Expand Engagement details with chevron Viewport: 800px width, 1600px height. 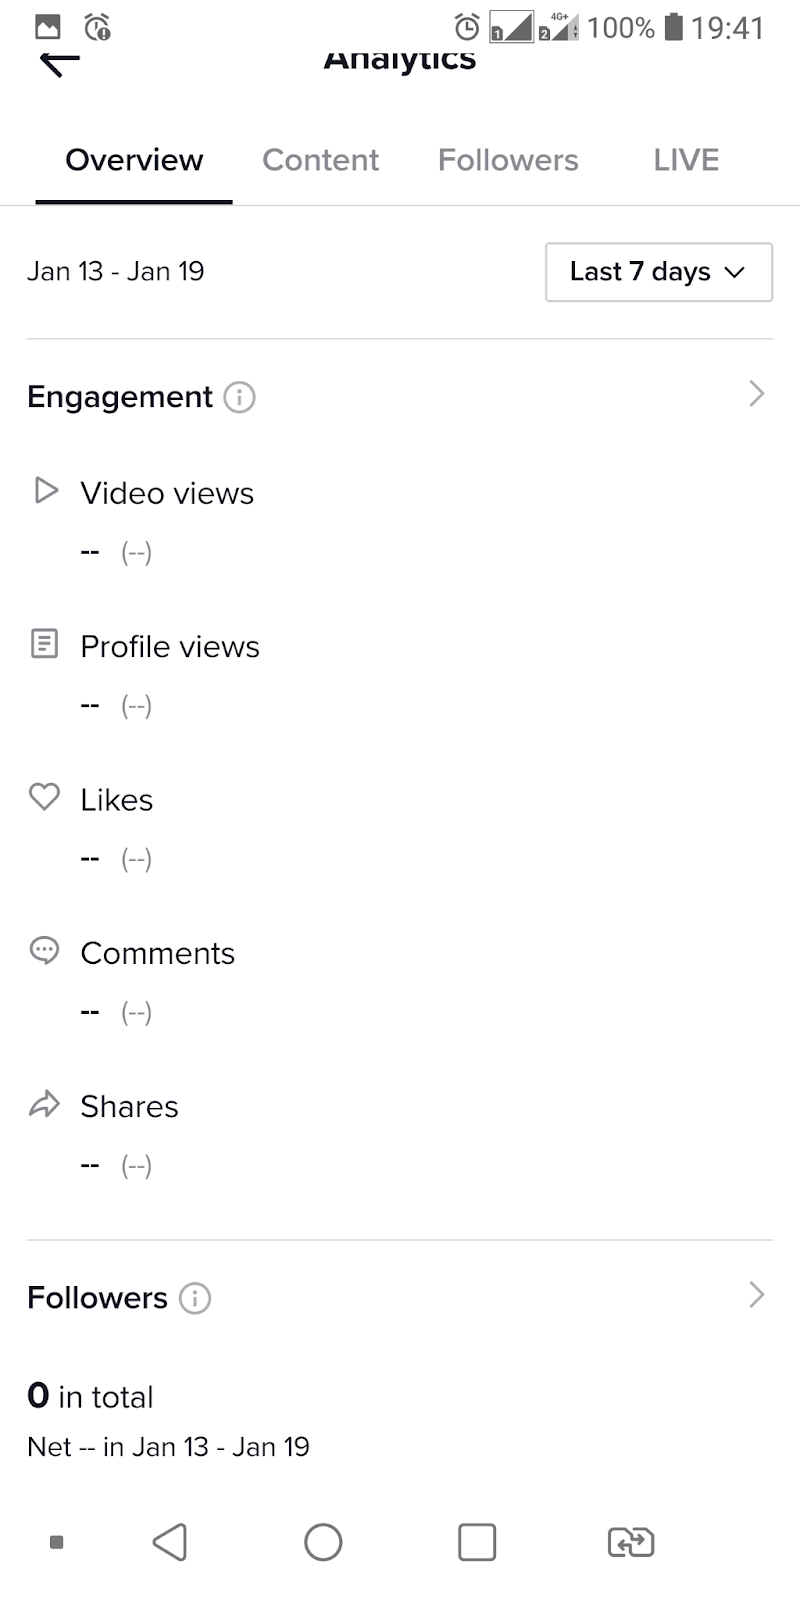pos(756,394)
